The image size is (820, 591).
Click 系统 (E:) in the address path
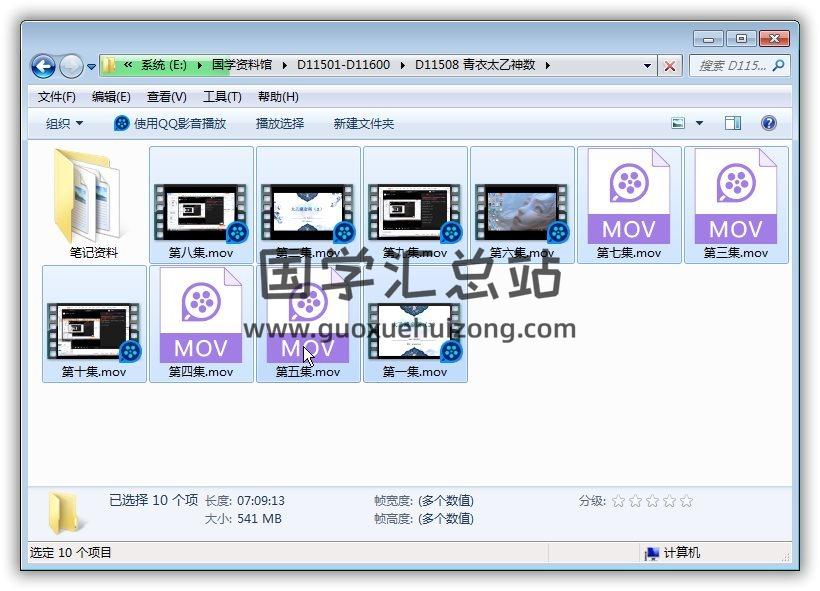(164, 65)
